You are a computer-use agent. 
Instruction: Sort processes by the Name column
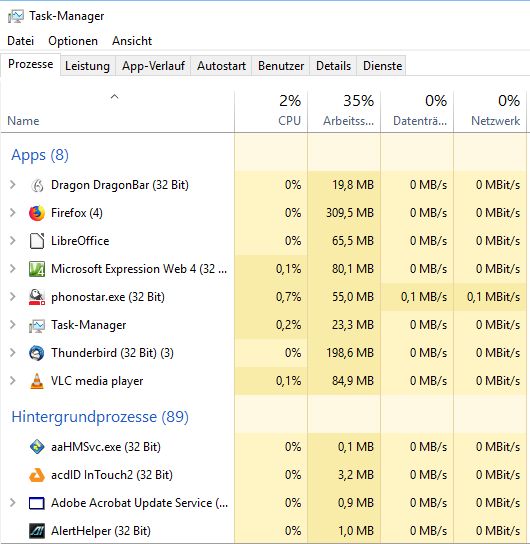tap(117, 111)
